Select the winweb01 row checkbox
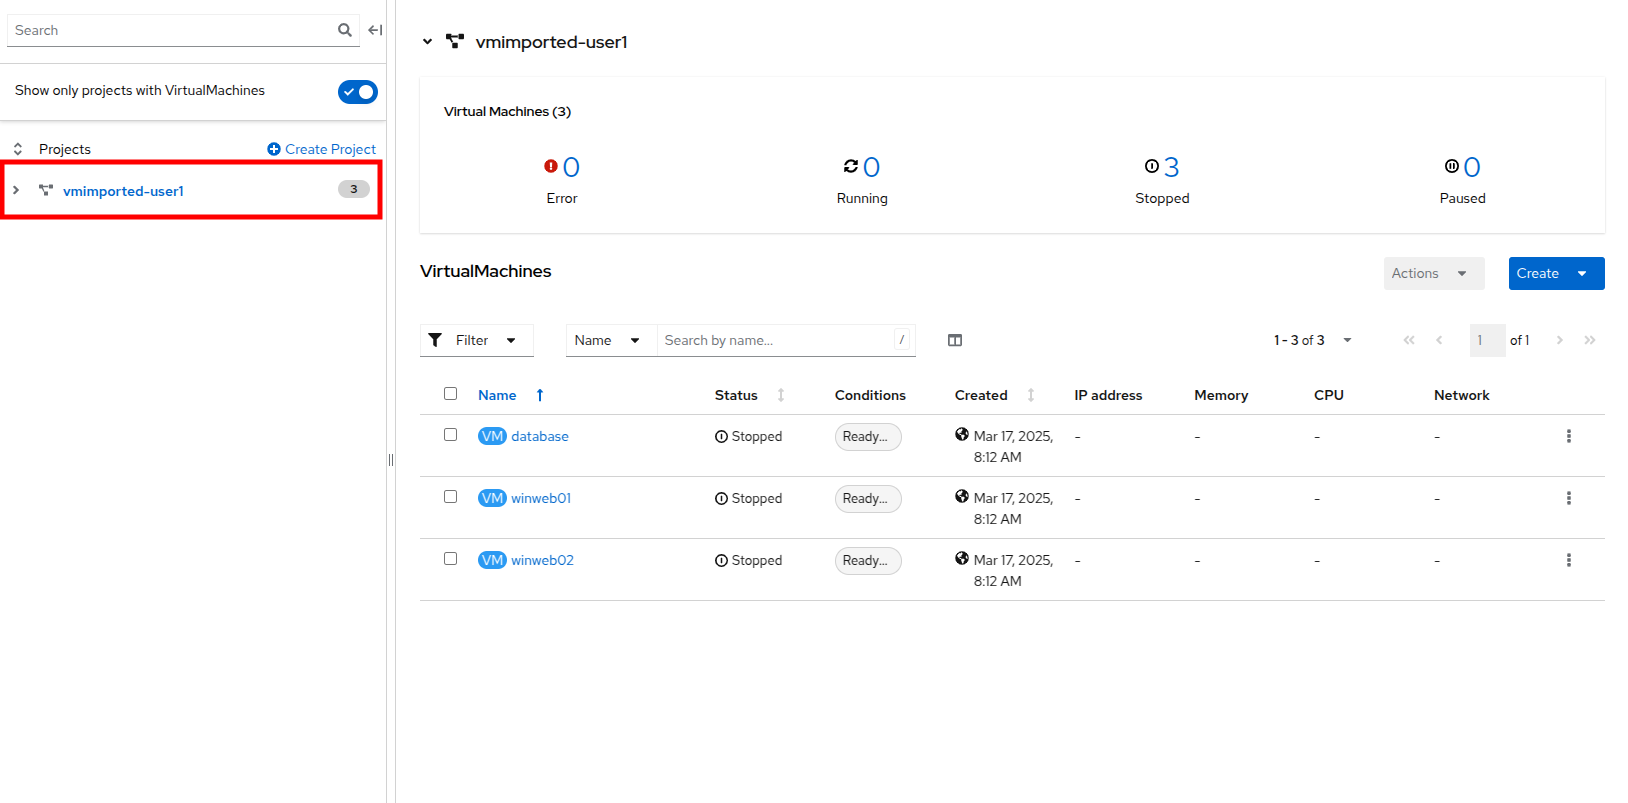 pos(450,497)
